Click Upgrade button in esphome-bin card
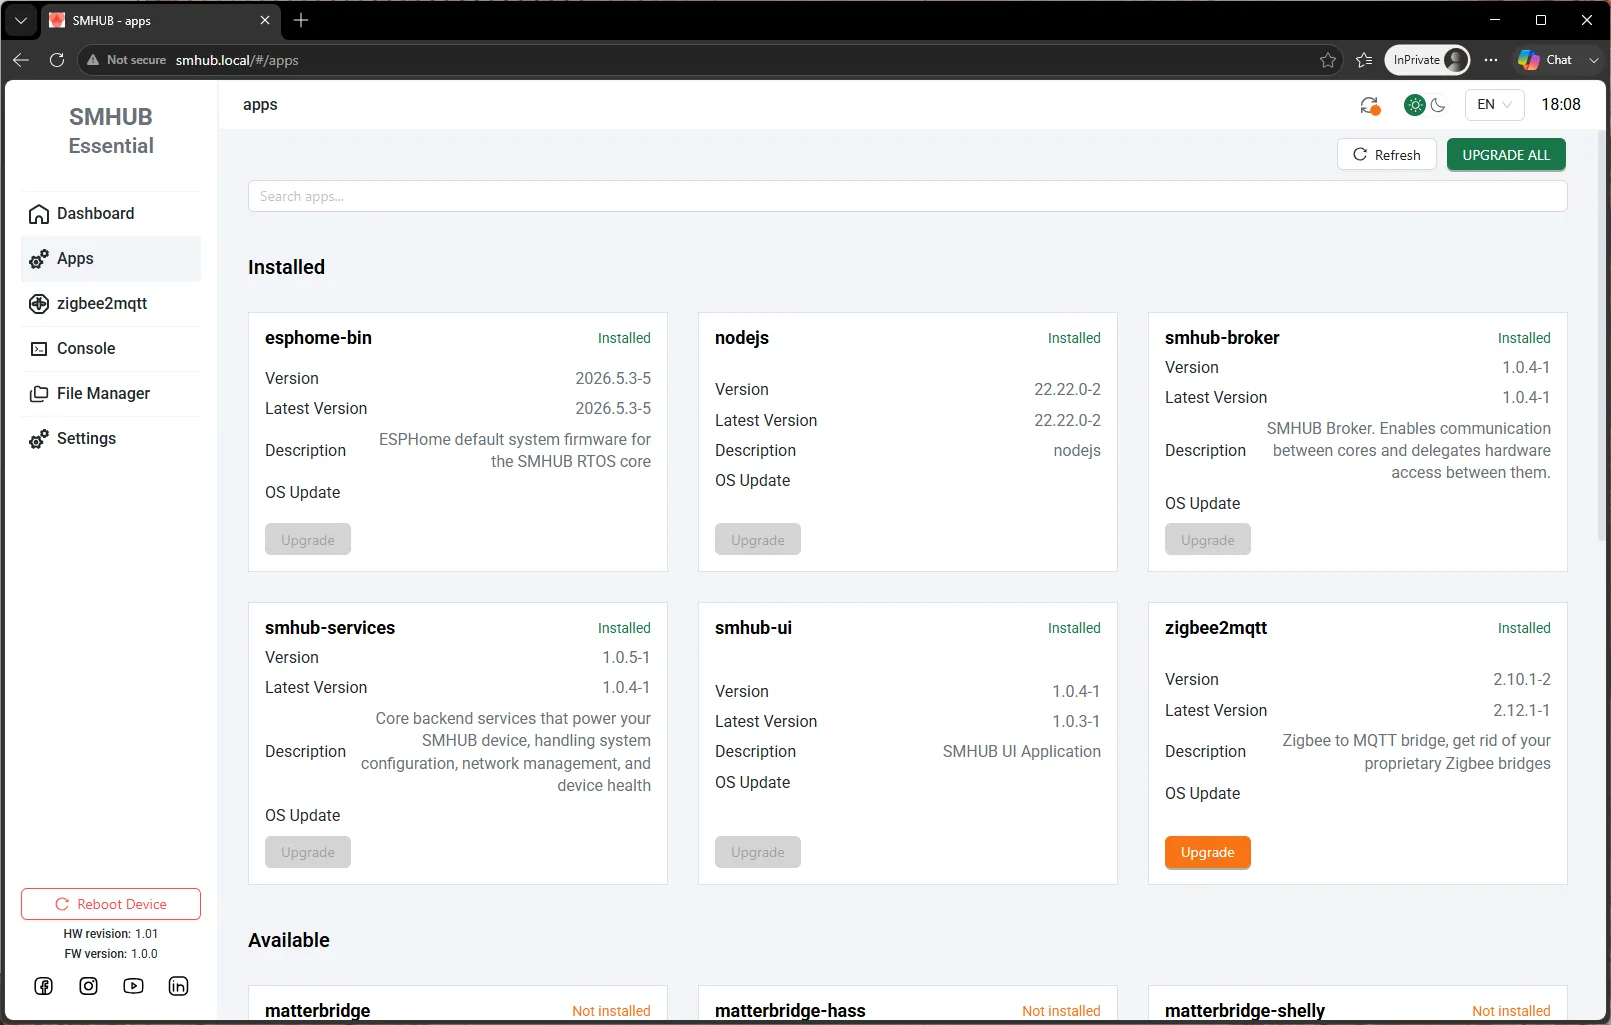This screenshot has width=1611, height=1025. pyautogui.click(x=308, y=540)
